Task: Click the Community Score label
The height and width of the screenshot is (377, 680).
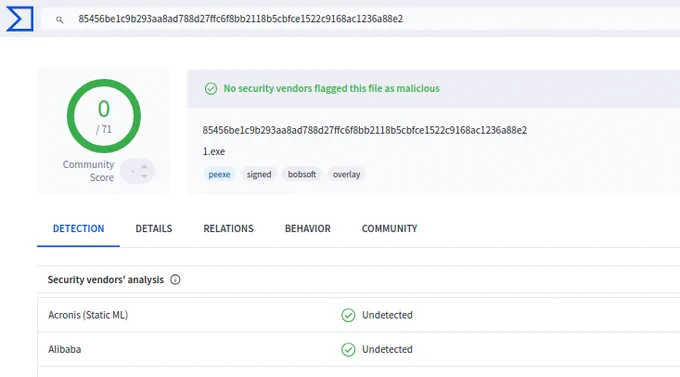Action: [88, 171]
